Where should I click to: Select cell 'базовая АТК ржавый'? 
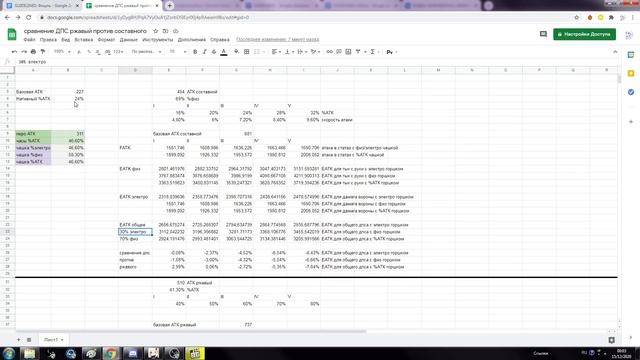click(x=175, y=325)
